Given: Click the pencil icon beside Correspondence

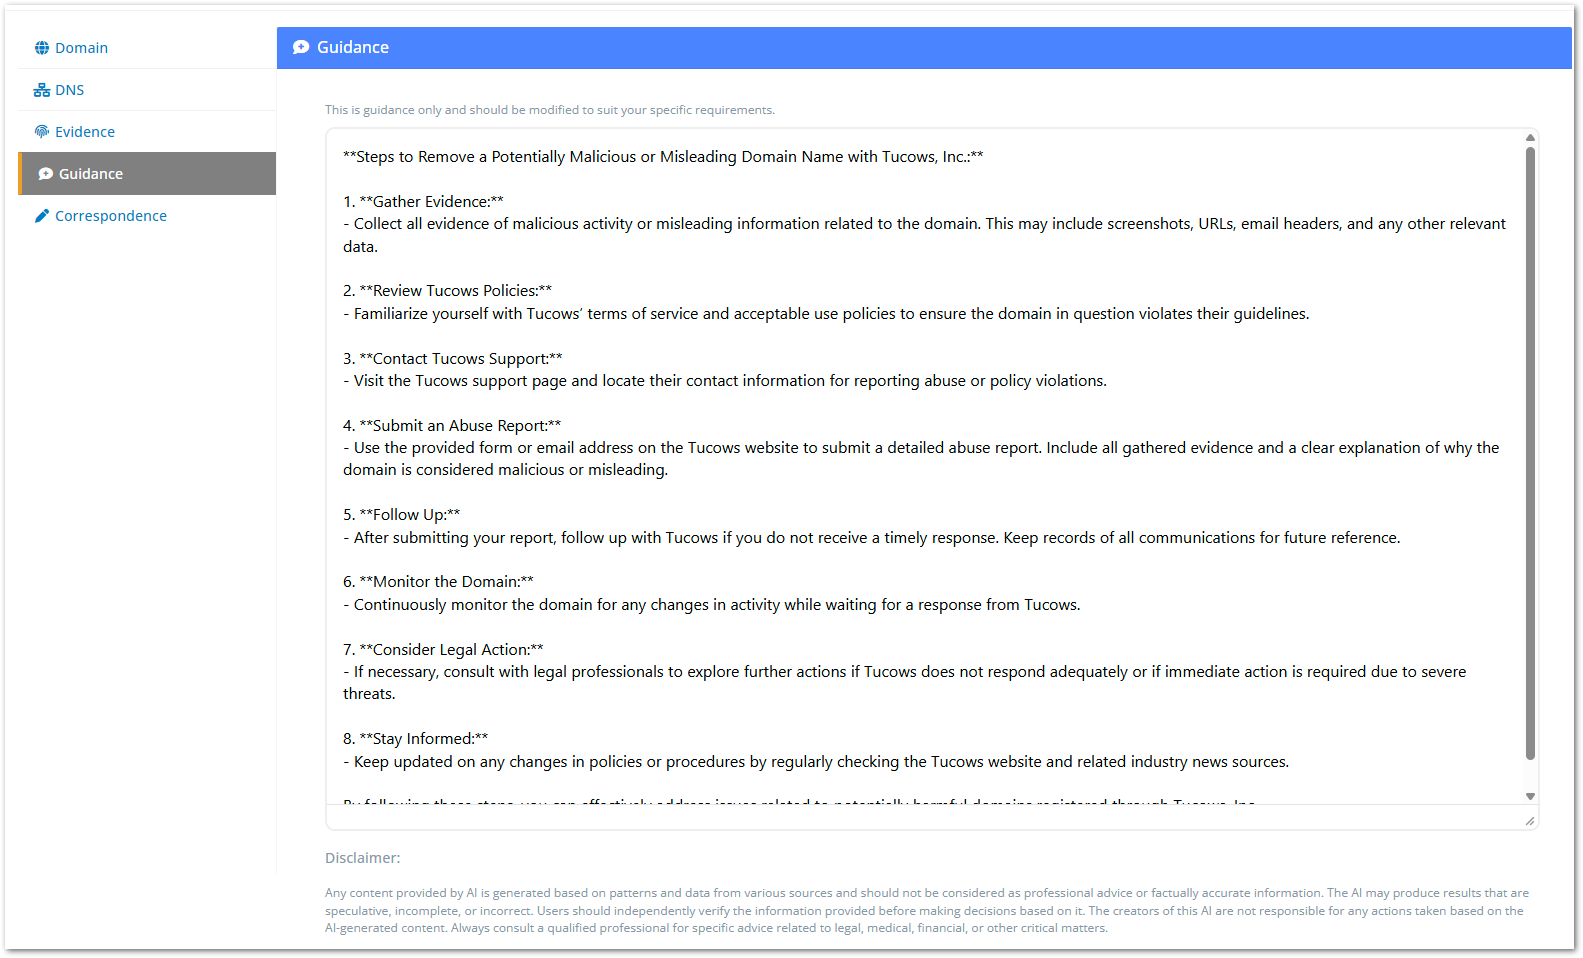Looking at the screenshot, I should coord(42,216).
